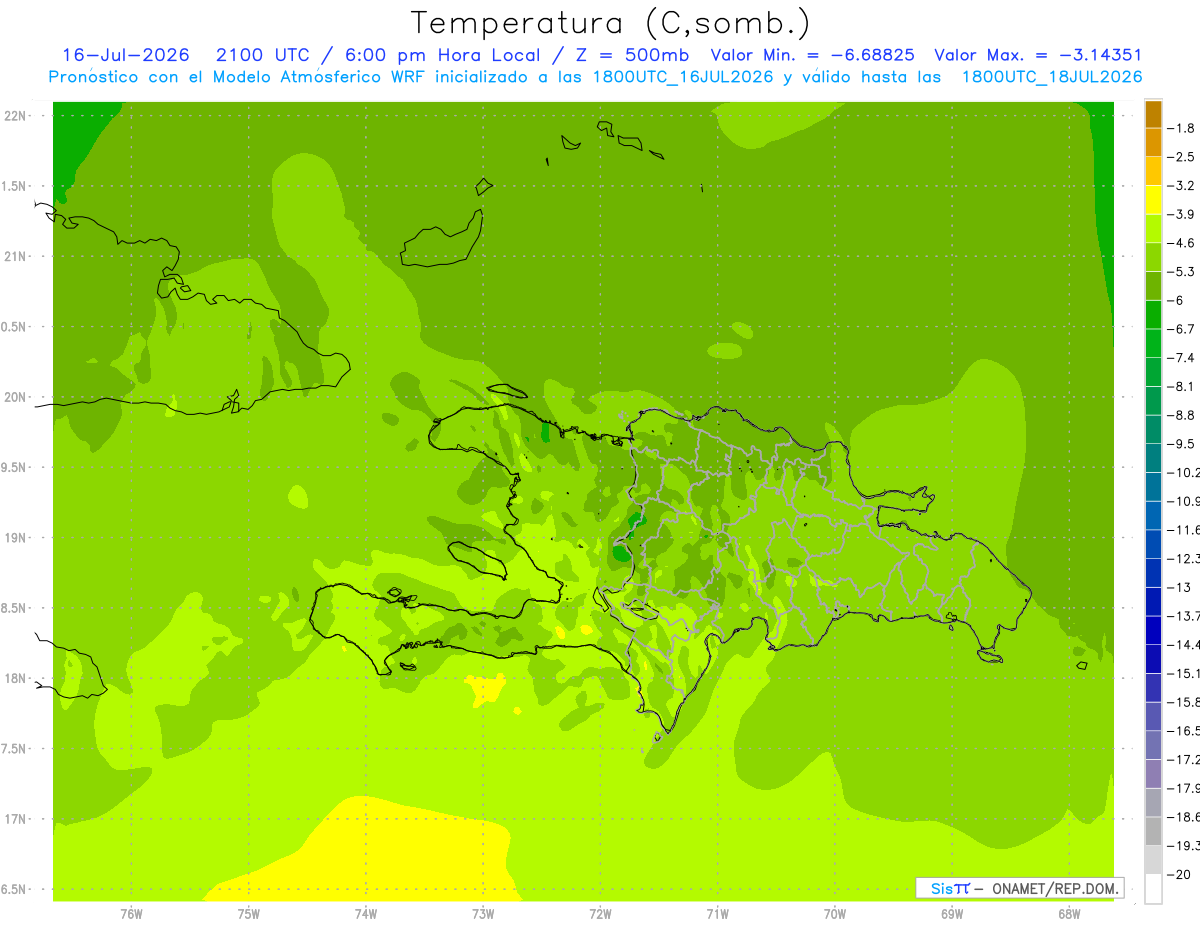Viewport: 1200px width, 927px height.
Task: Pick the dark orange swatch above -1.8
Action: pos(1153,114)
